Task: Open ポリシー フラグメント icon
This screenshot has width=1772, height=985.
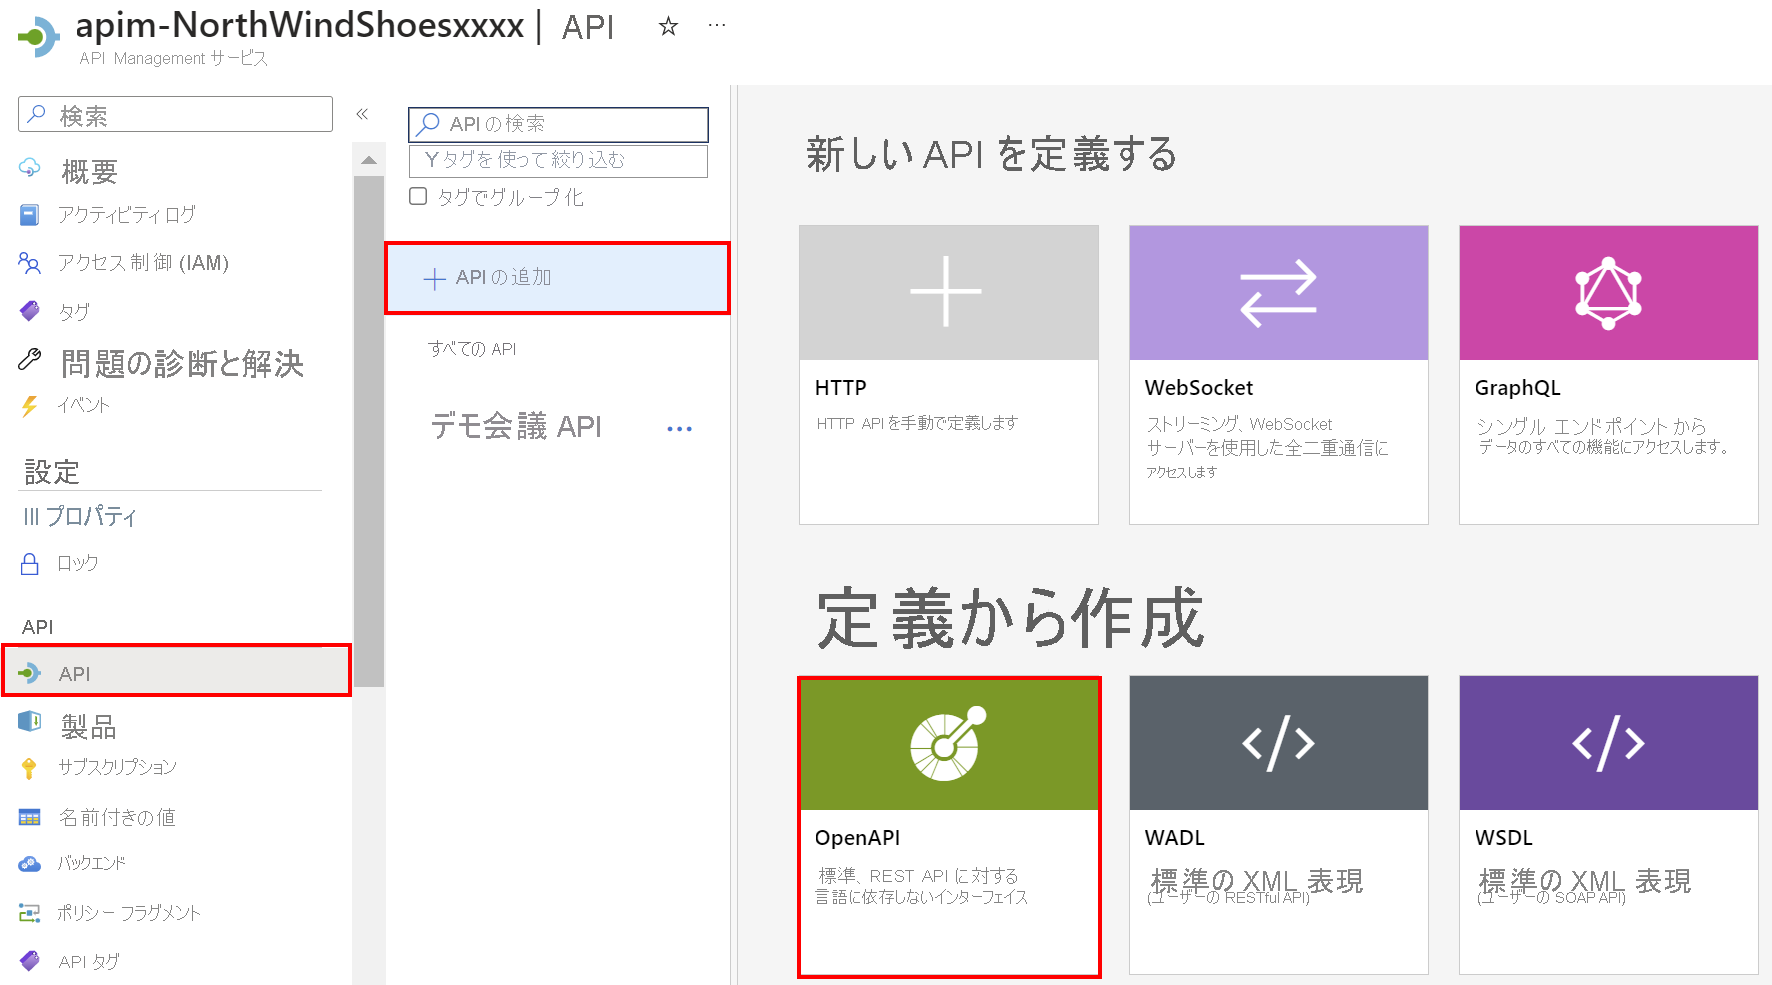Action: coord(30,913)
